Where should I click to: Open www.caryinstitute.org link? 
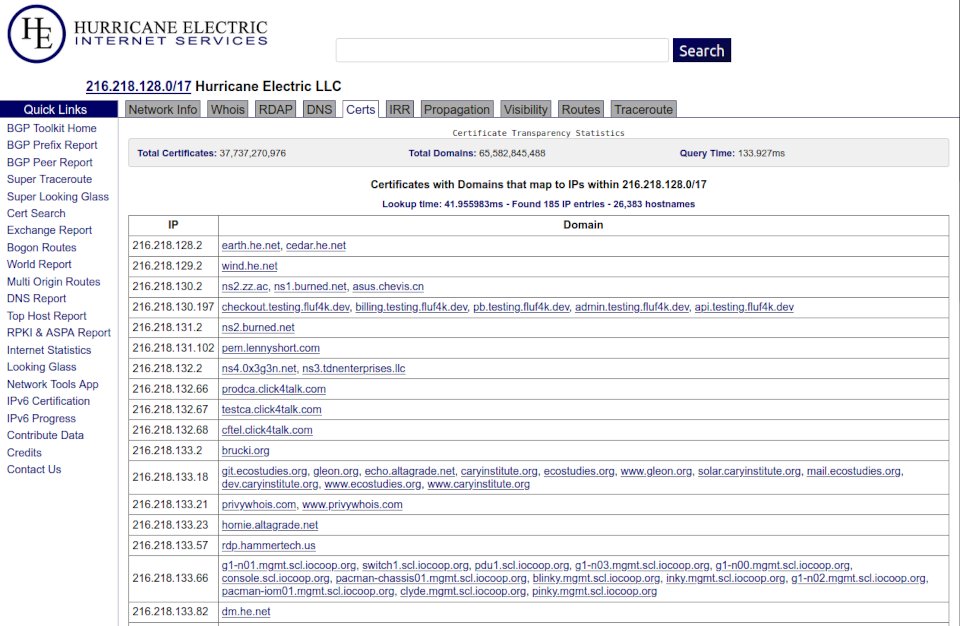(x=479, y=484)
